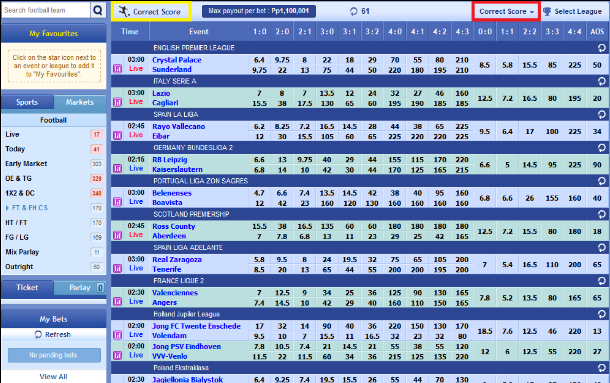The height and width of the screenshot is (383, 610).
Task: Open the Parlay tab
Action: (x=80, y=288)
